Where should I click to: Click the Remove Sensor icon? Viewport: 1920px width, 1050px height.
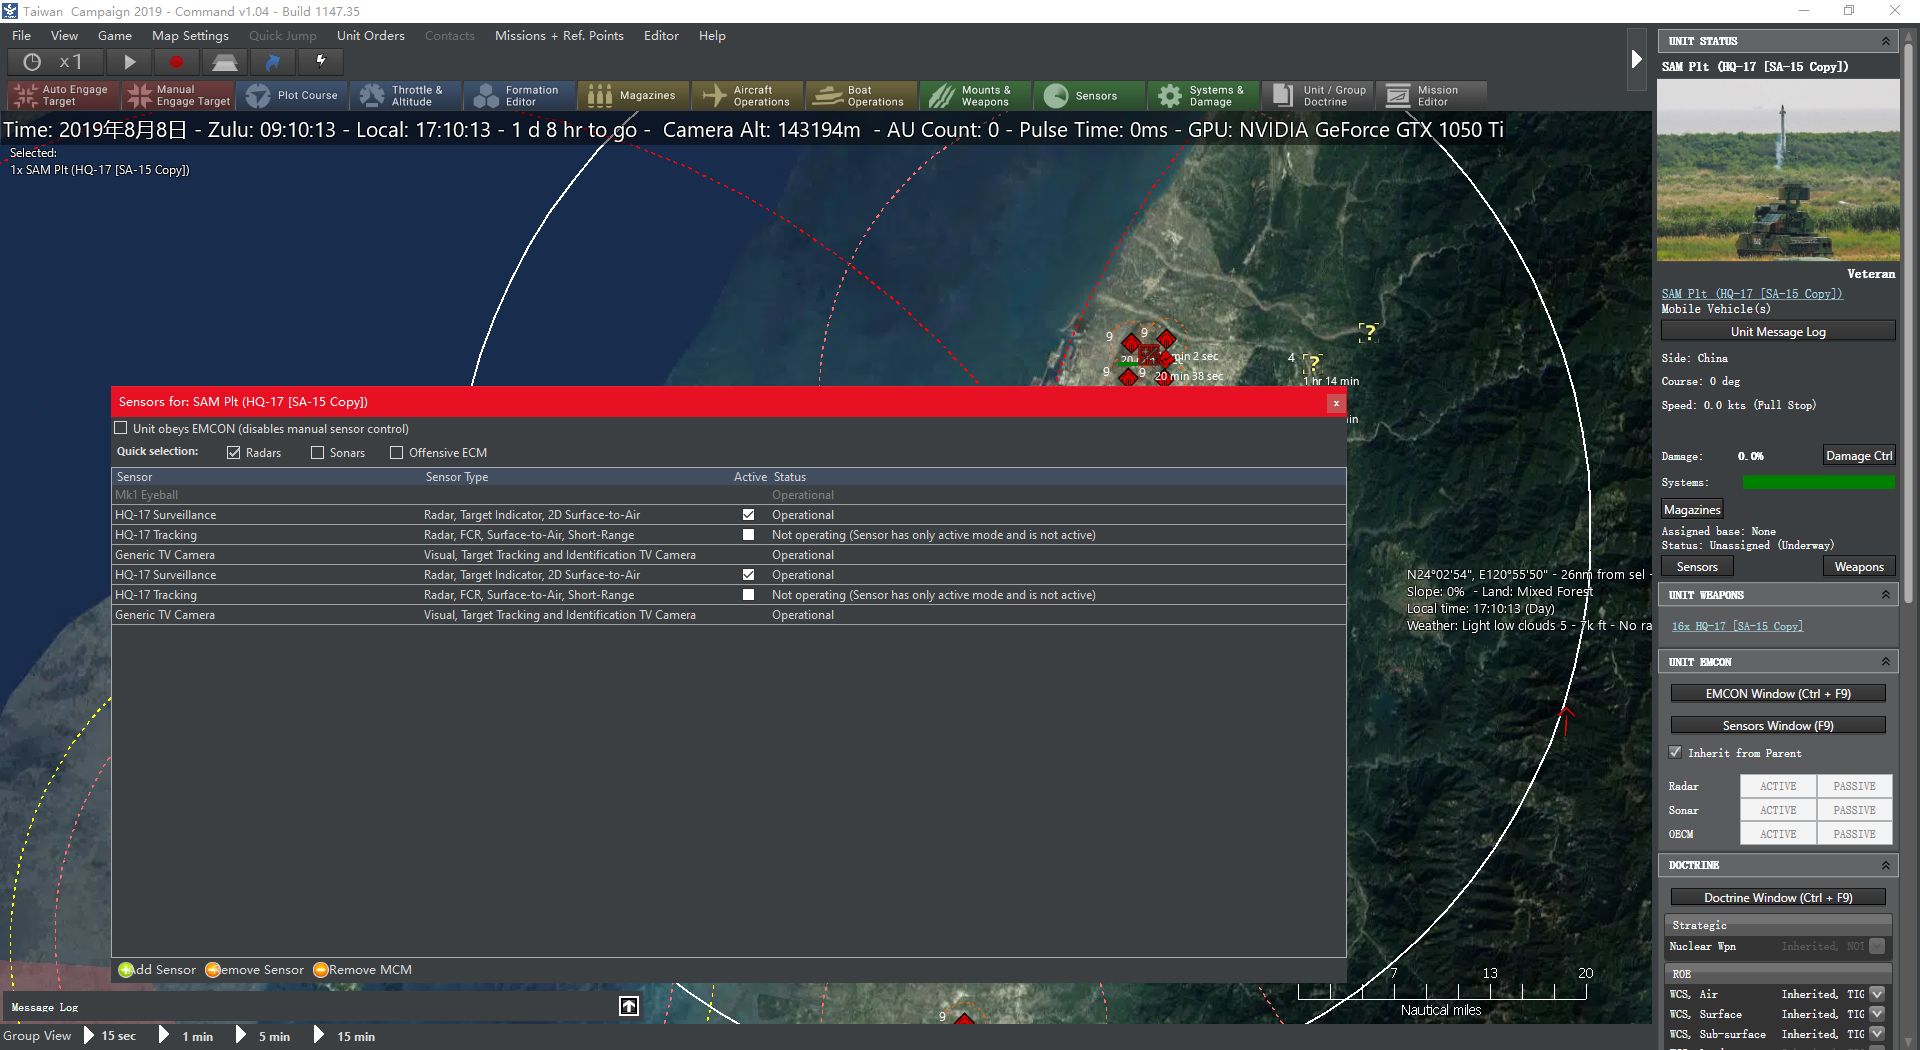pyautogui.click(x=212, y=970)
